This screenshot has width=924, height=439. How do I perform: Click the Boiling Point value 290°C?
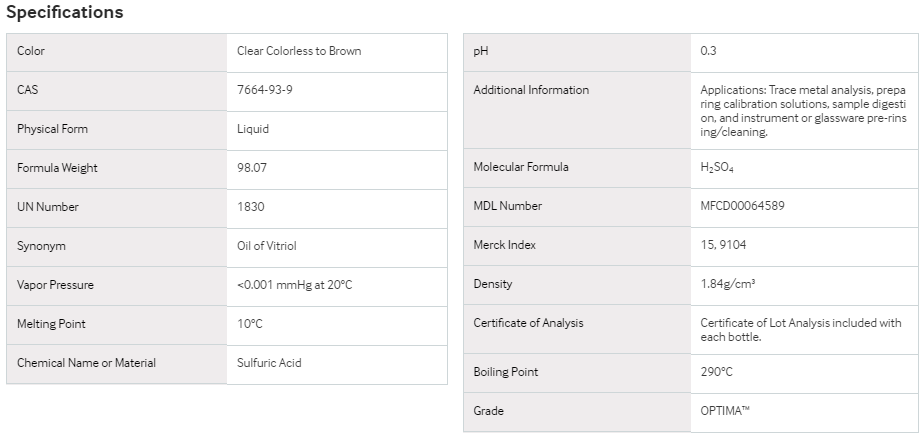coord(716,372)
